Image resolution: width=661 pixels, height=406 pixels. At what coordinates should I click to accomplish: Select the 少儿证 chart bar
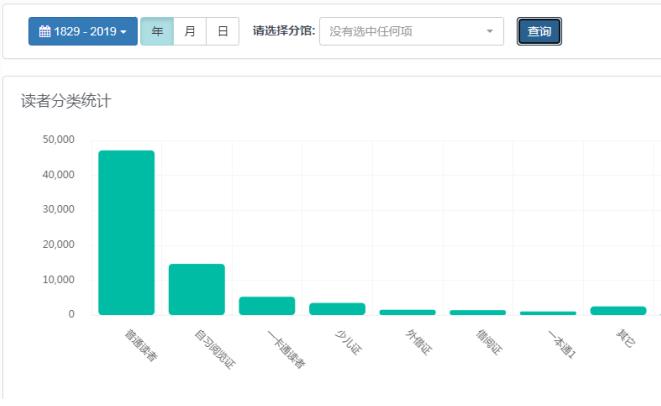(x=337, y=308)
